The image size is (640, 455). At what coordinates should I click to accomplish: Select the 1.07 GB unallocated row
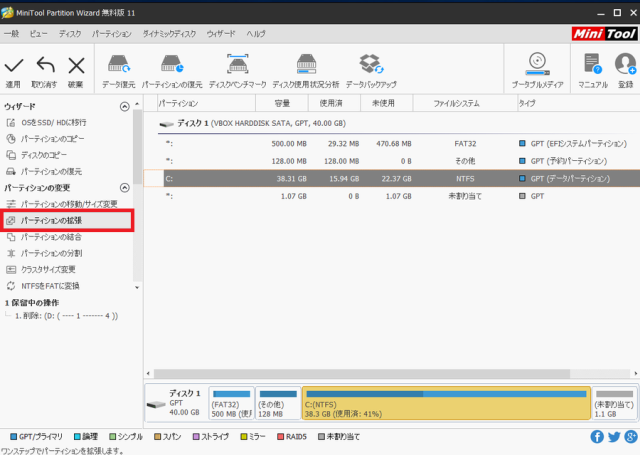[392, 196]
